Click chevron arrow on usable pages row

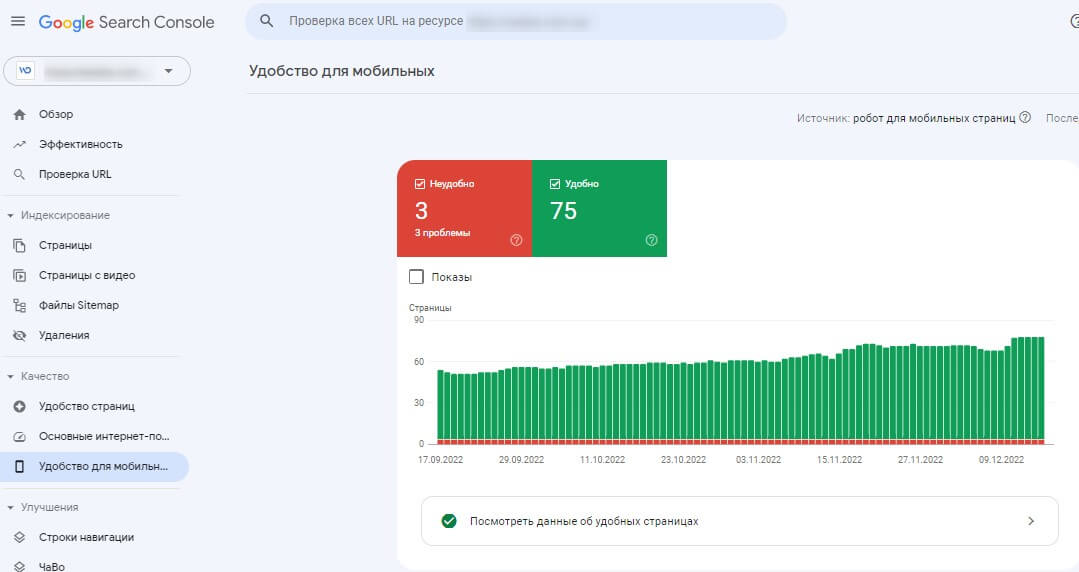(1031, 521)
